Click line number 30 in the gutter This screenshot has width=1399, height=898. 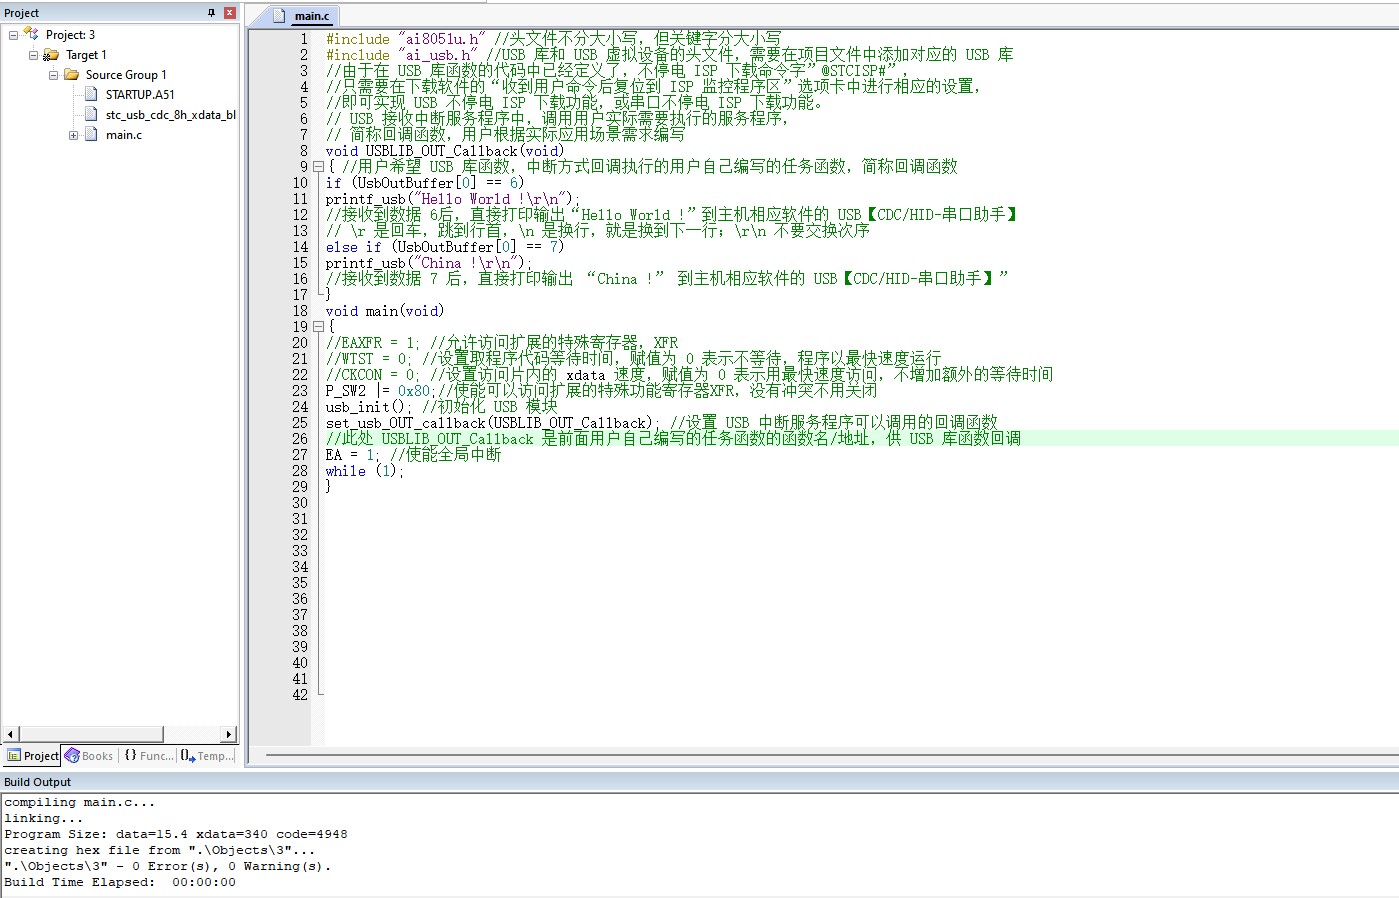300,503
